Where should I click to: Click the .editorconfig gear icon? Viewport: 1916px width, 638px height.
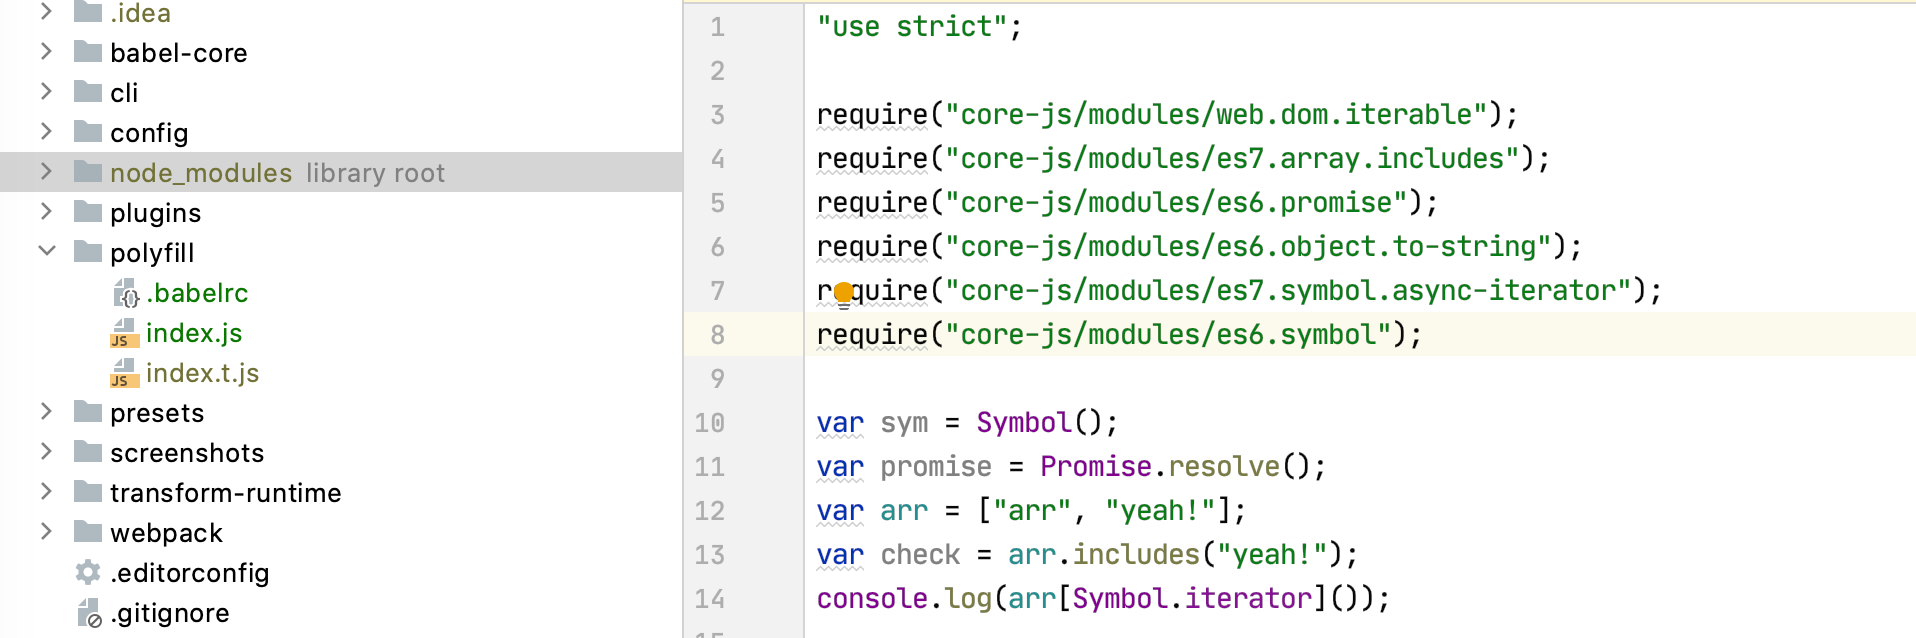88,572
